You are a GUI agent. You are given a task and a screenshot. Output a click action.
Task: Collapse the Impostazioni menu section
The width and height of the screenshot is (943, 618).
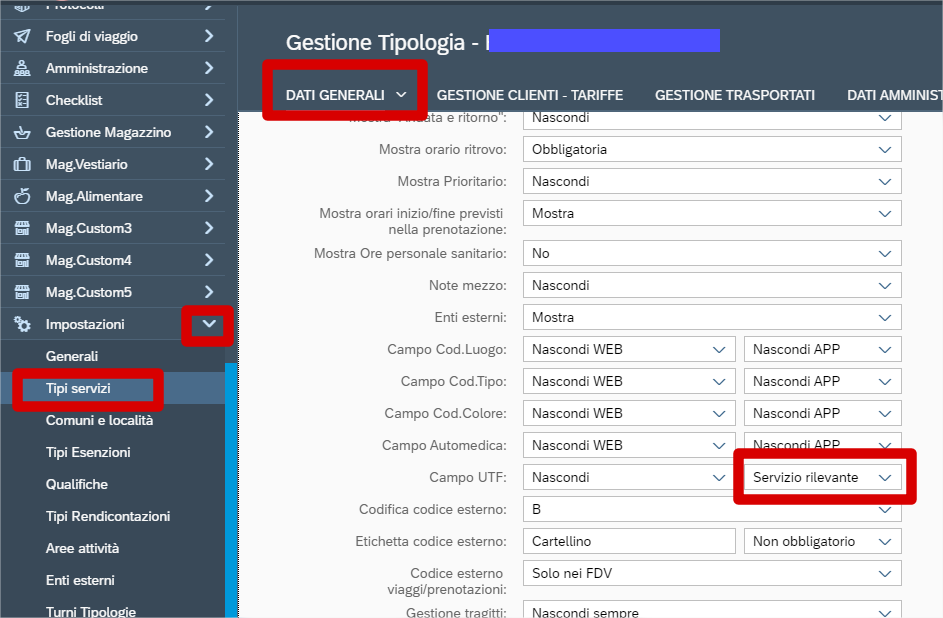(x=208, y=324)
